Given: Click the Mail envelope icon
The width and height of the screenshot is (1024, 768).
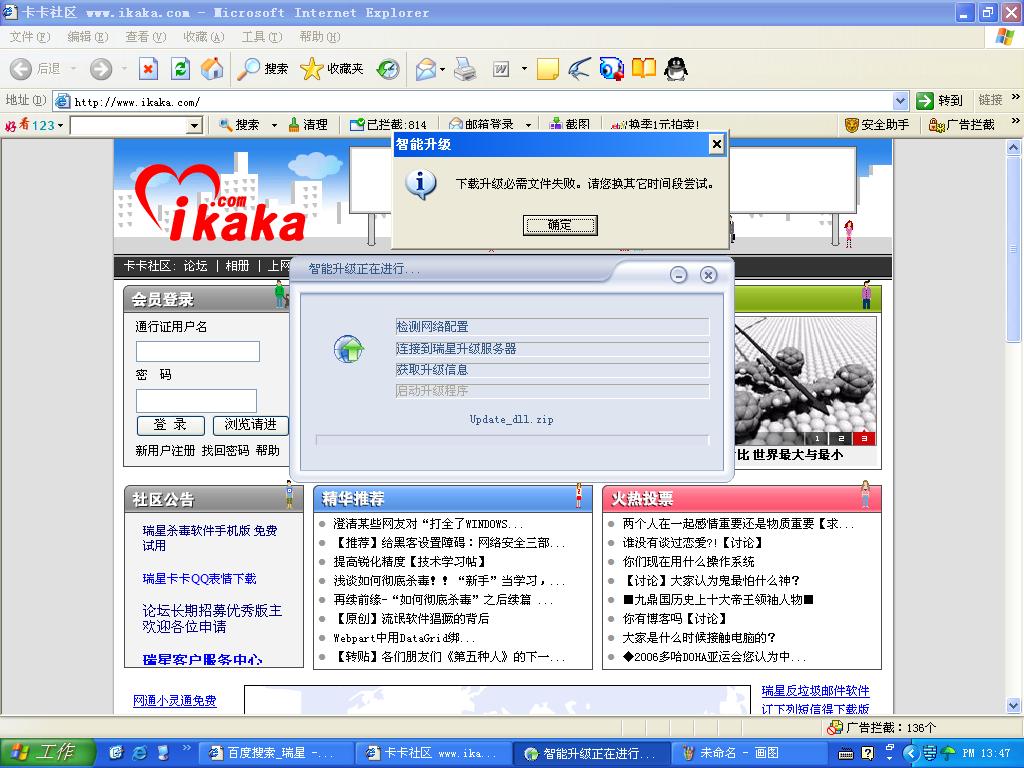Looking at the screenshot, I should tap(426, 69).
